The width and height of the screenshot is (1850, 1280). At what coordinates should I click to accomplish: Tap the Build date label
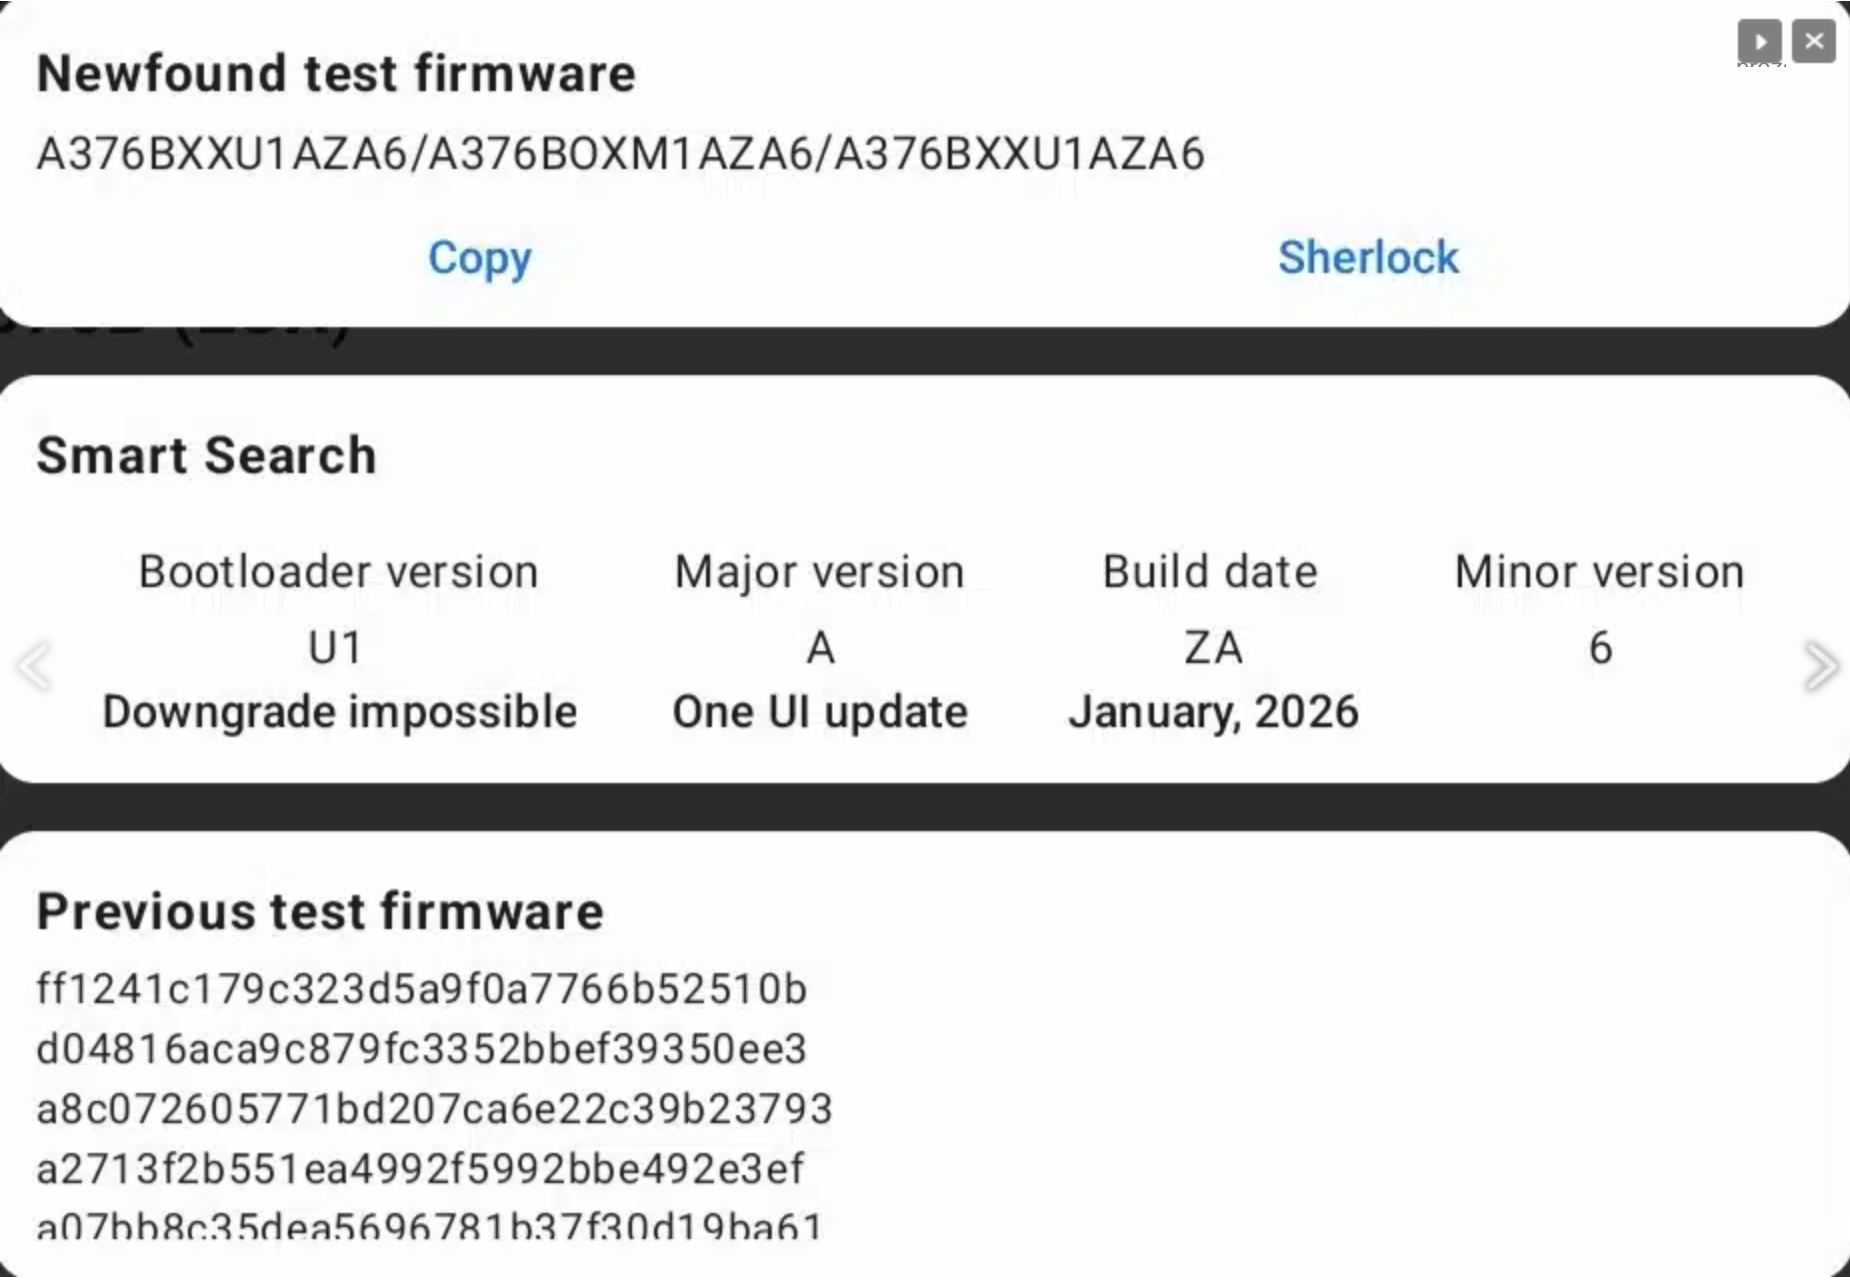point(1210,572)
